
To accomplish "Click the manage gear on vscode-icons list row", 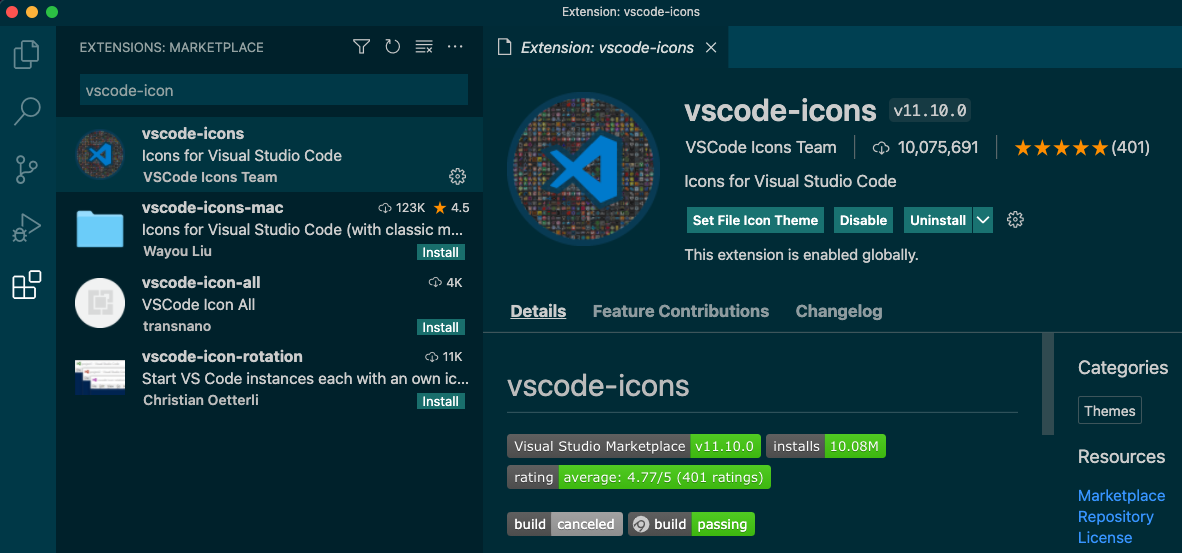I will click(457, 176).
